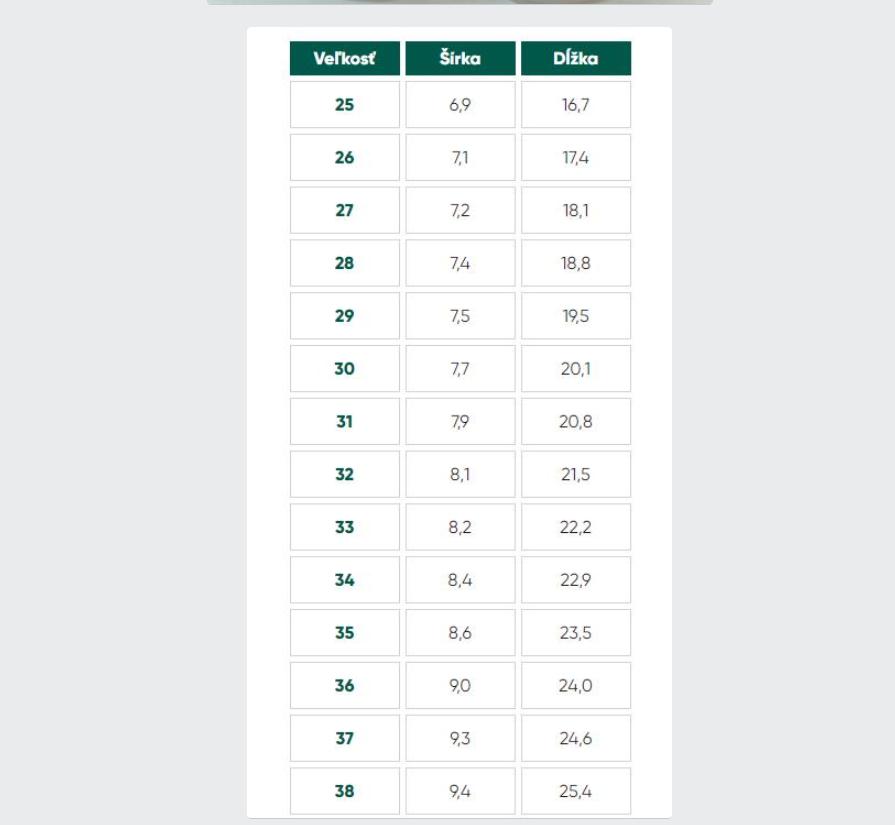Viewport: 895px width, 825px height.
Task: Click length value 19,5
Action: pyautogui.click(x=576, y=316)
